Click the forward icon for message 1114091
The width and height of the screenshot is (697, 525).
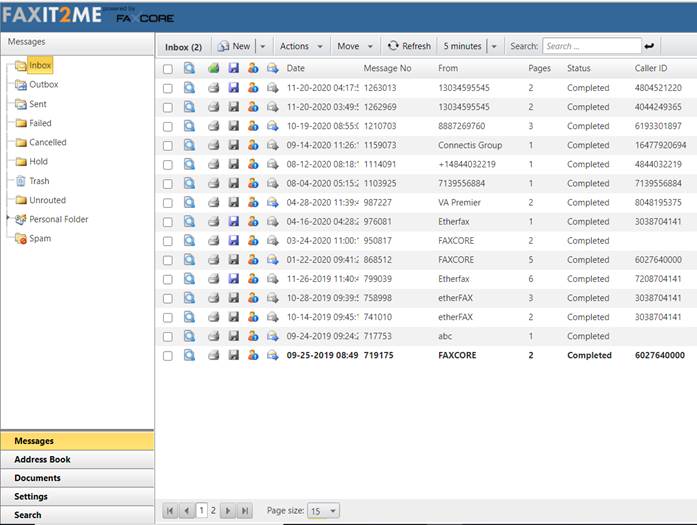[272, 164]
